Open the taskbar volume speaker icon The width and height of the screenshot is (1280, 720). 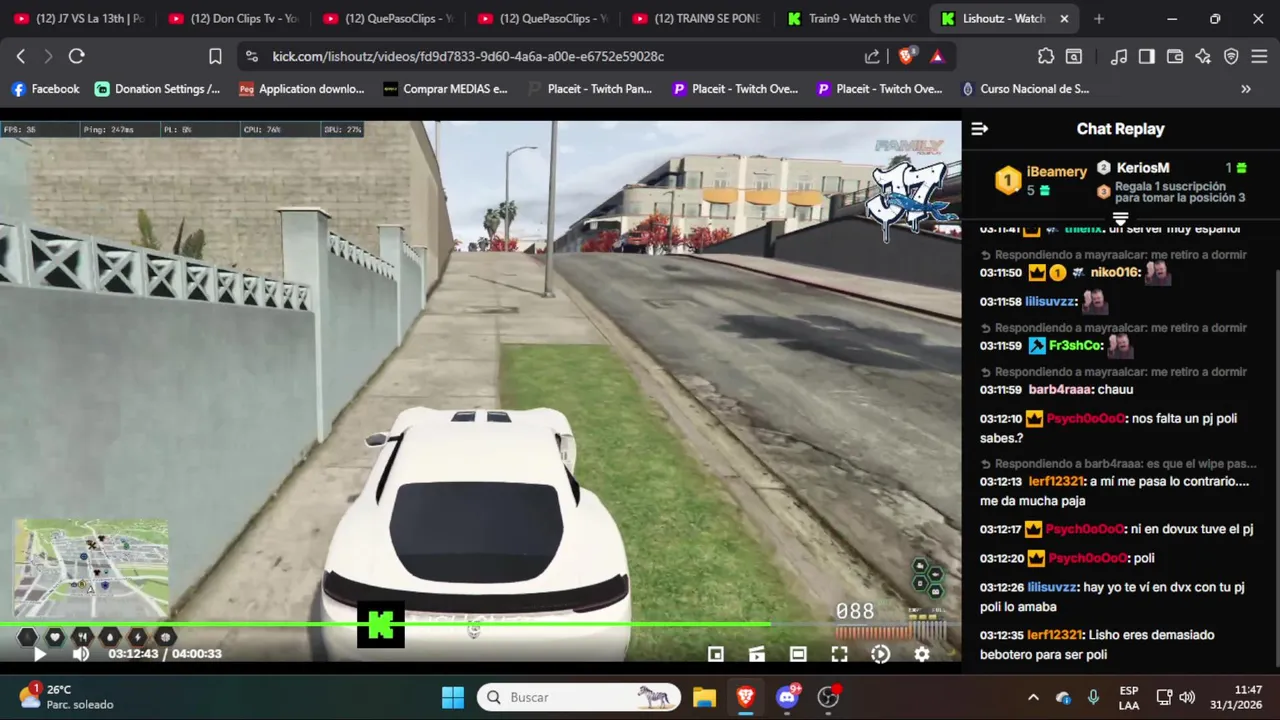[1187, 697]
